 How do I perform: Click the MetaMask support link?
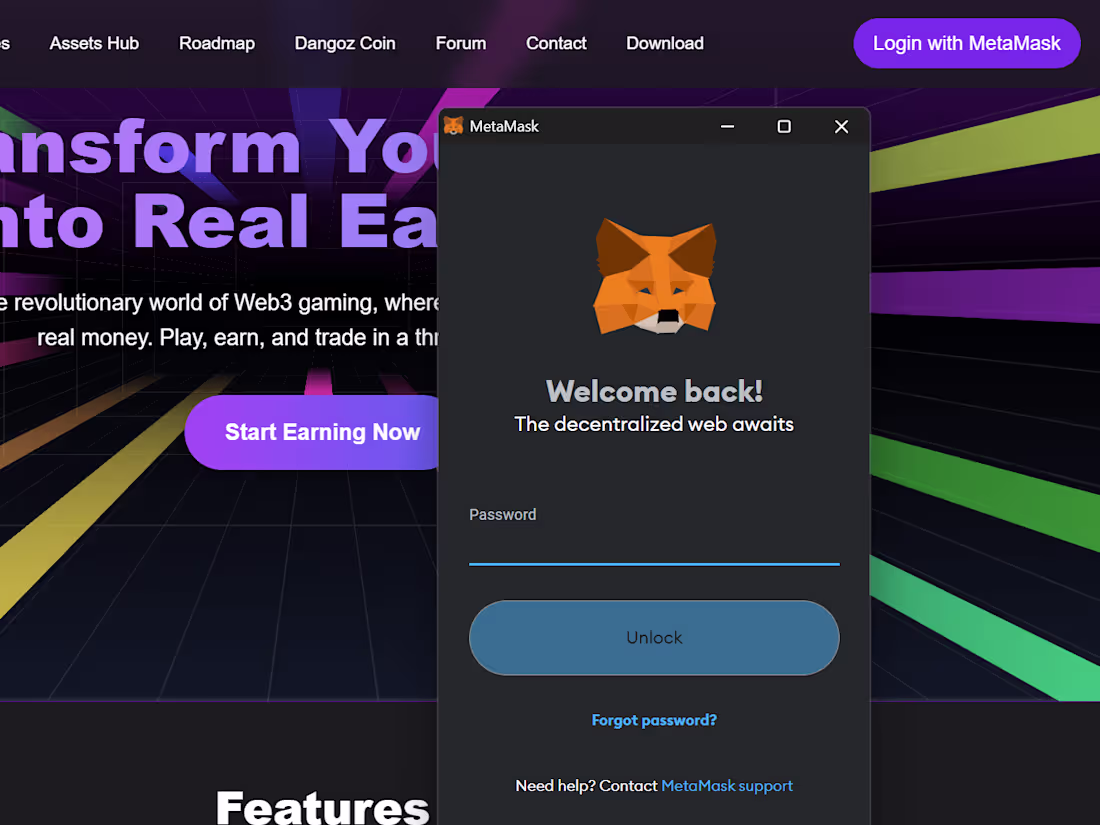pyautogui.click(x=727, y=786)
